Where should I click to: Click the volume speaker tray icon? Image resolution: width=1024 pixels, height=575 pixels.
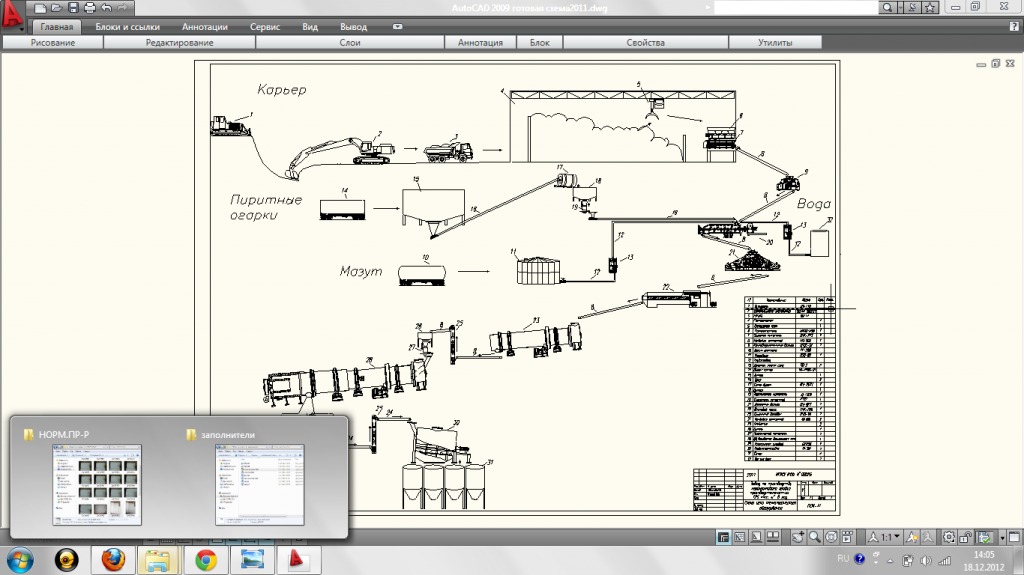(926, 560)
